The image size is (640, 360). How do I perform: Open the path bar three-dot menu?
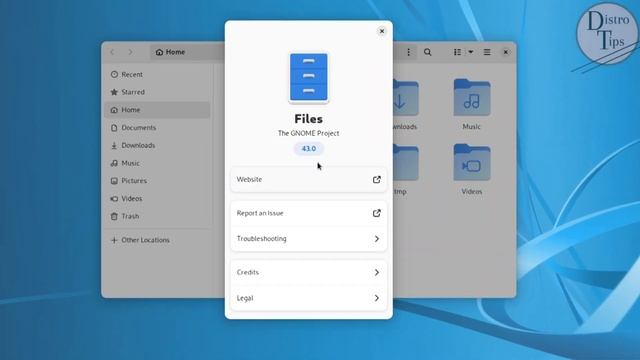[x=408, y=52]
